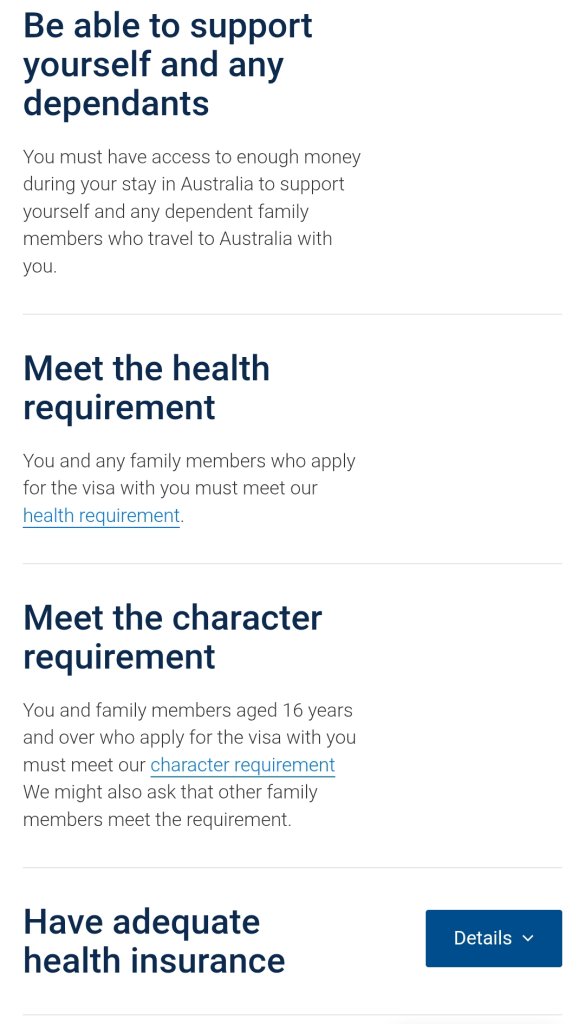Click the text 'for the visa with you must meet our'
Viewport: 585px width, 1024px height.
click(170, 488)
